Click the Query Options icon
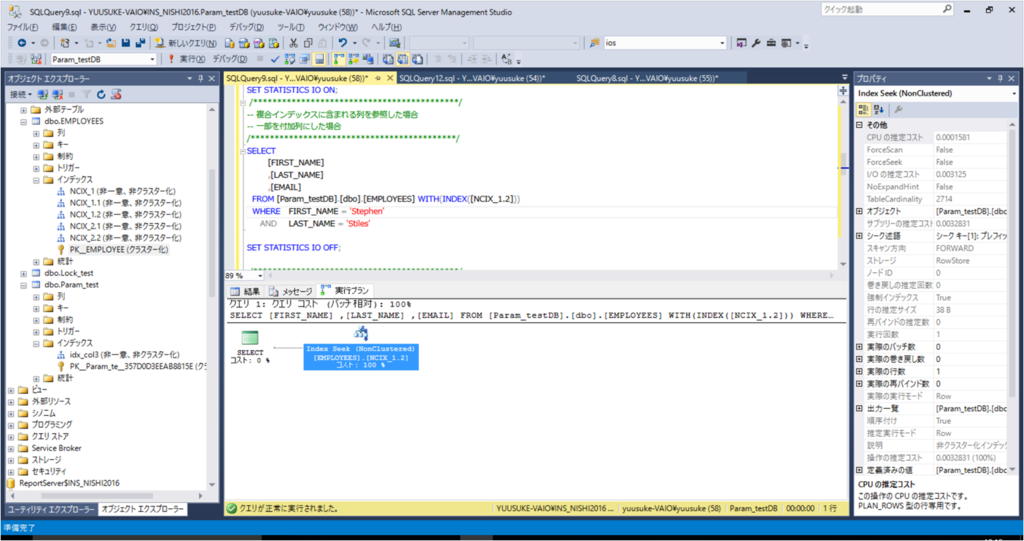Screen dimensions: 1024x541 [304, 59]
